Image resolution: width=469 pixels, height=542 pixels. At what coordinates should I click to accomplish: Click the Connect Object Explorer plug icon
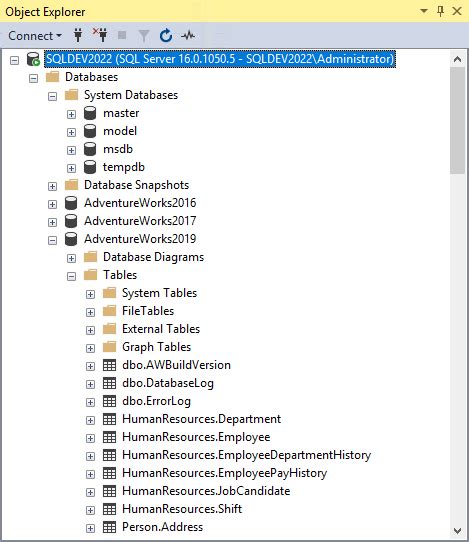click(78, 35)
